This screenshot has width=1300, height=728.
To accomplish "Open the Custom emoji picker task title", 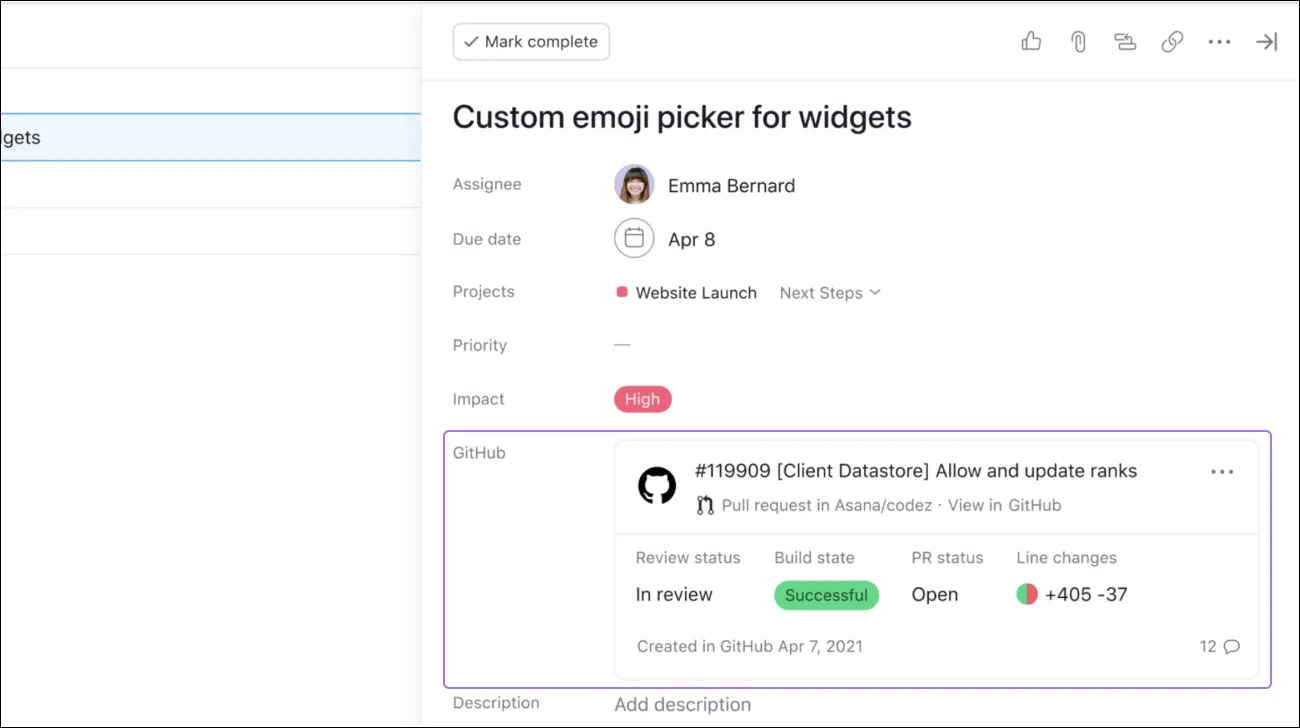I will click(681, 117).
